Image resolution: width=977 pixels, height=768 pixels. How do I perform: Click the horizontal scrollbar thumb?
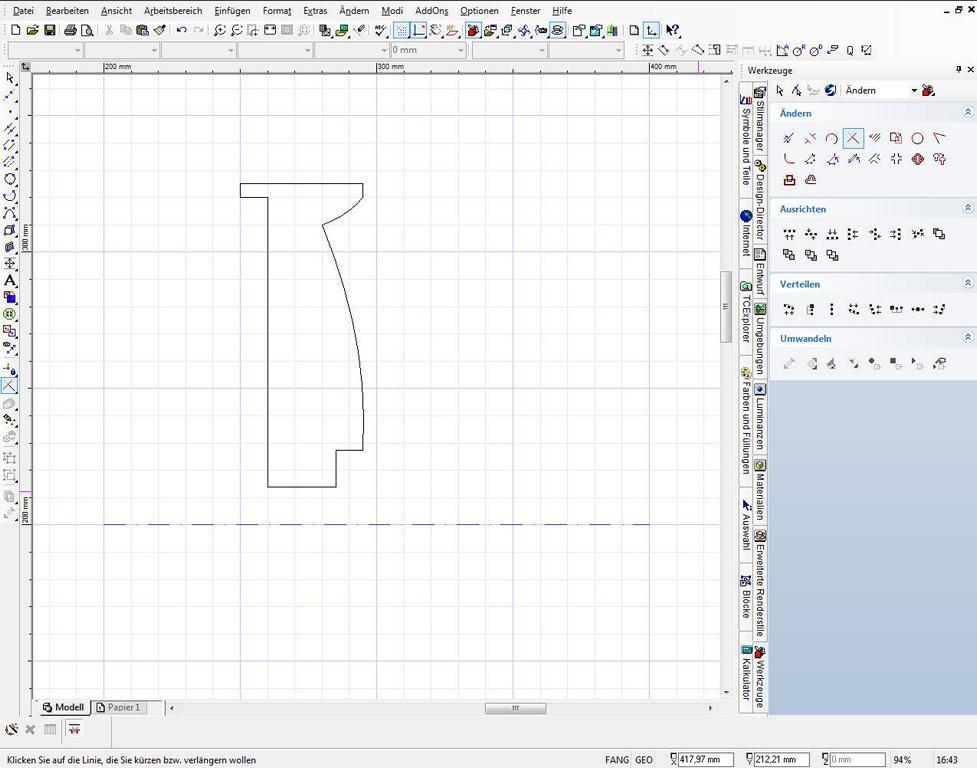(x=515, y=708)
